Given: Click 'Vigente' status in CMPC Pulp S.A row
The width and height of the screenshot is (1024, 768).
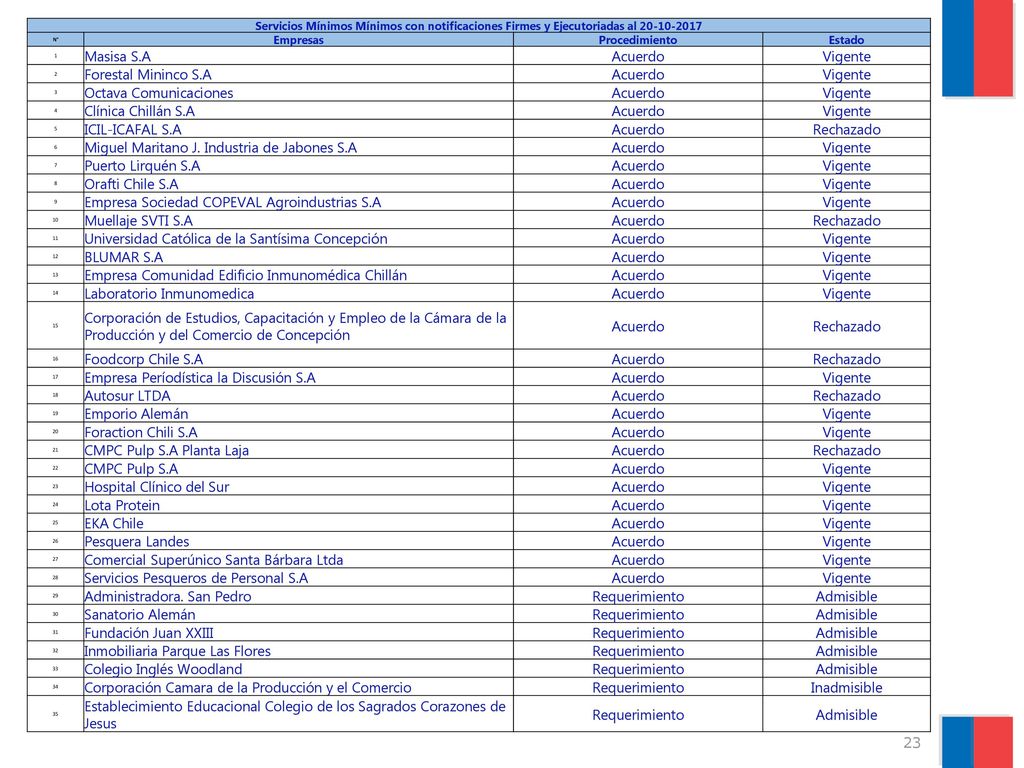Looking at the screenshot, I should [846, 469].
